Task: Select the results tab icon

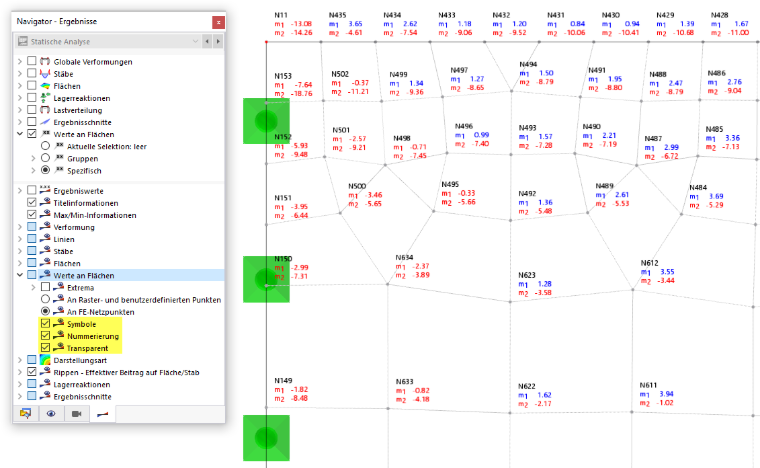Action: [102, 414]
